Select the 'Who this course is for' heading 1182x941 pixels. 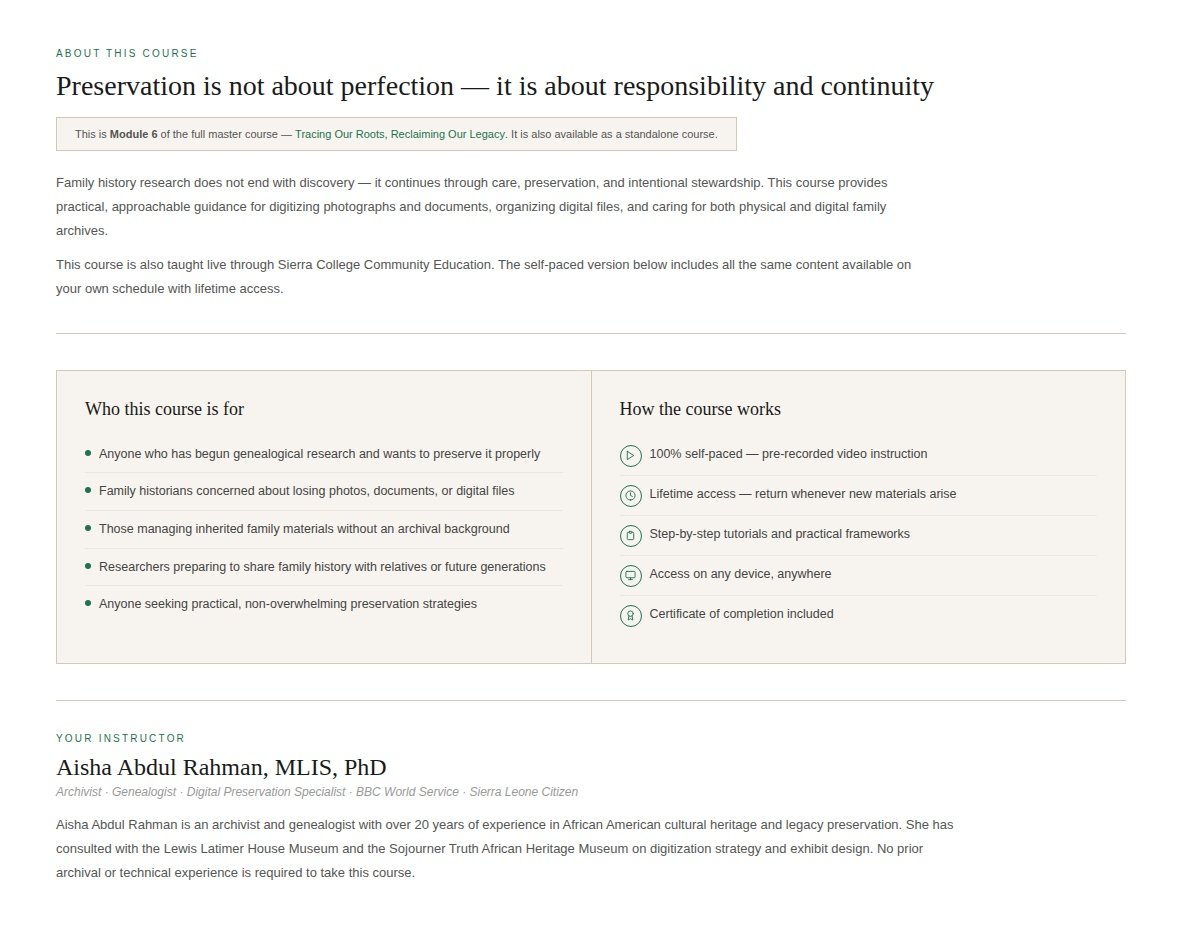pos(164,409)
